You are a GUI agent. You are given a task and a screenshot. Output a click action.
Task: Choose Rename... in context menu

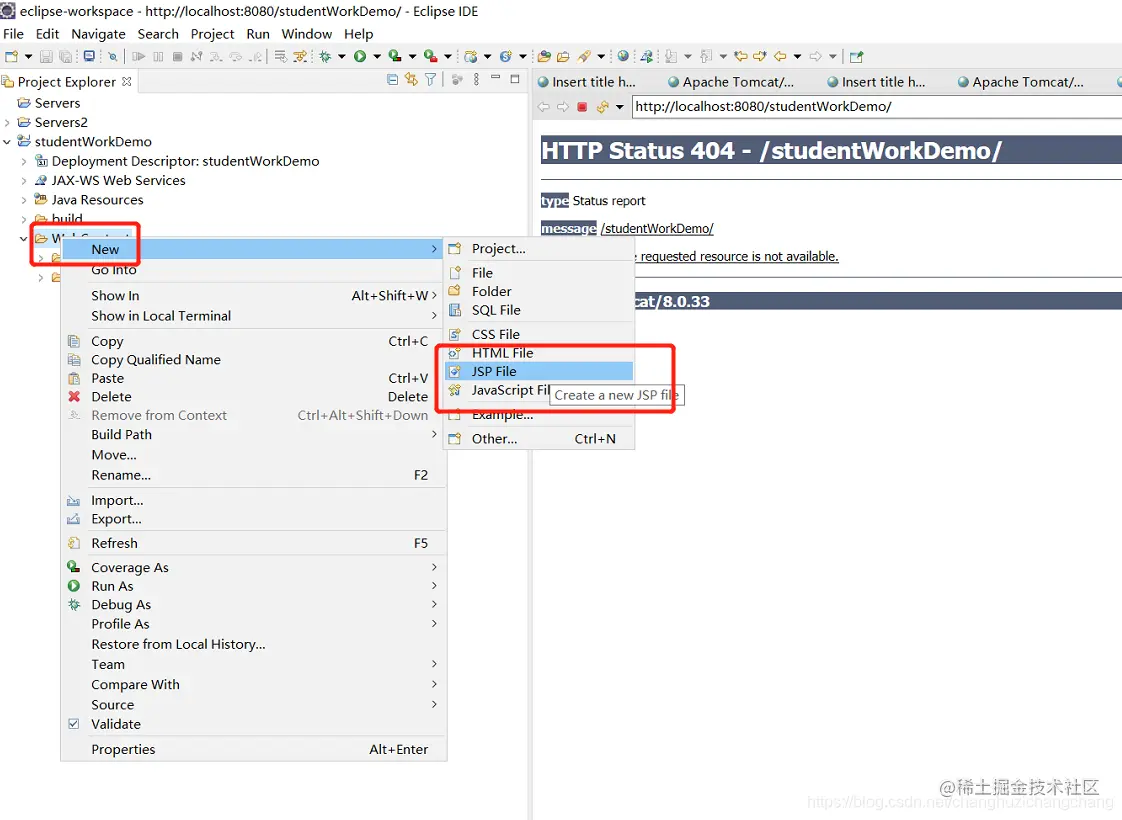[254, 475]
